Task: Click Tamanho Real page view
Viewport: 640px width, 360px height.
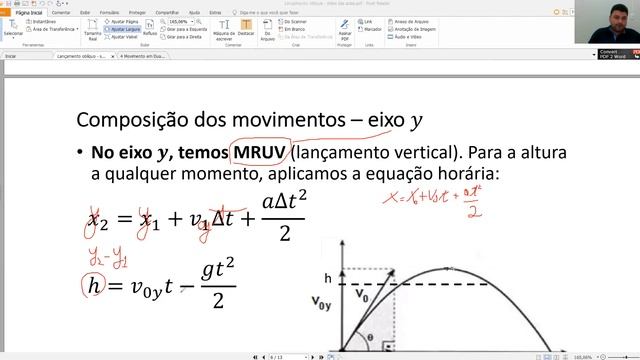Action: click(93, 30)
